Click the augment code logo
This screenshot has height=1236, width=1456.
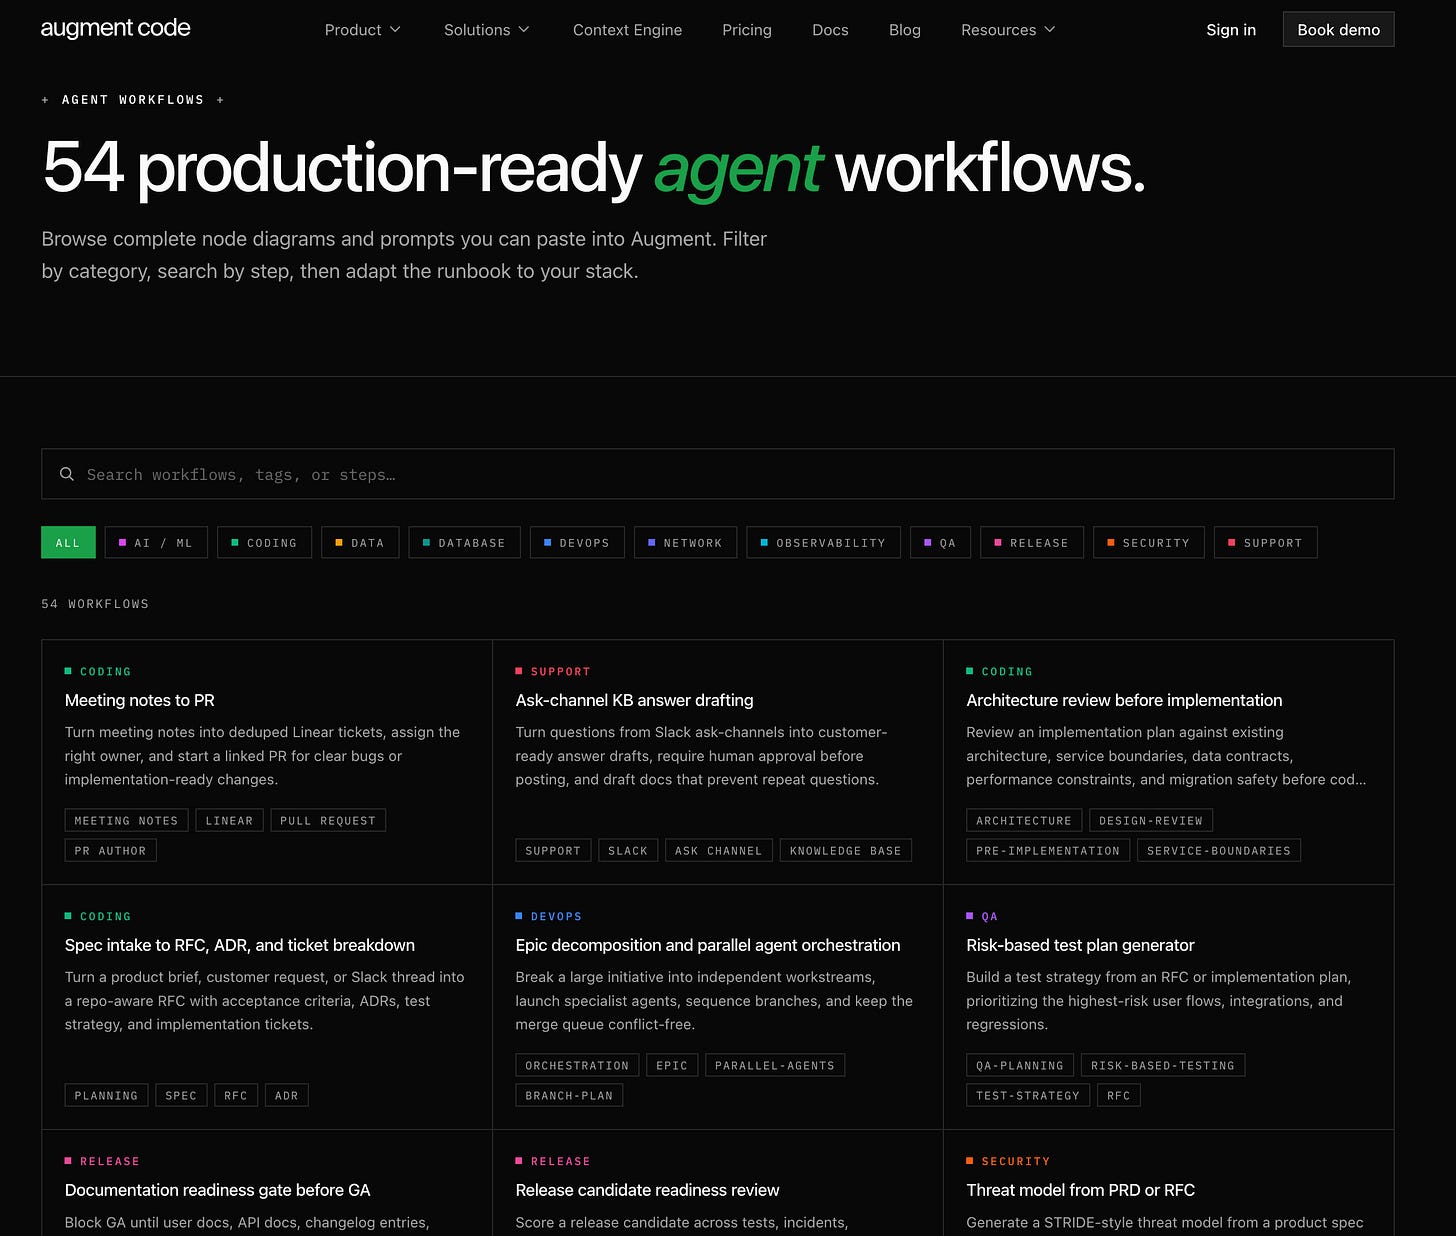(x=115, y=29)
